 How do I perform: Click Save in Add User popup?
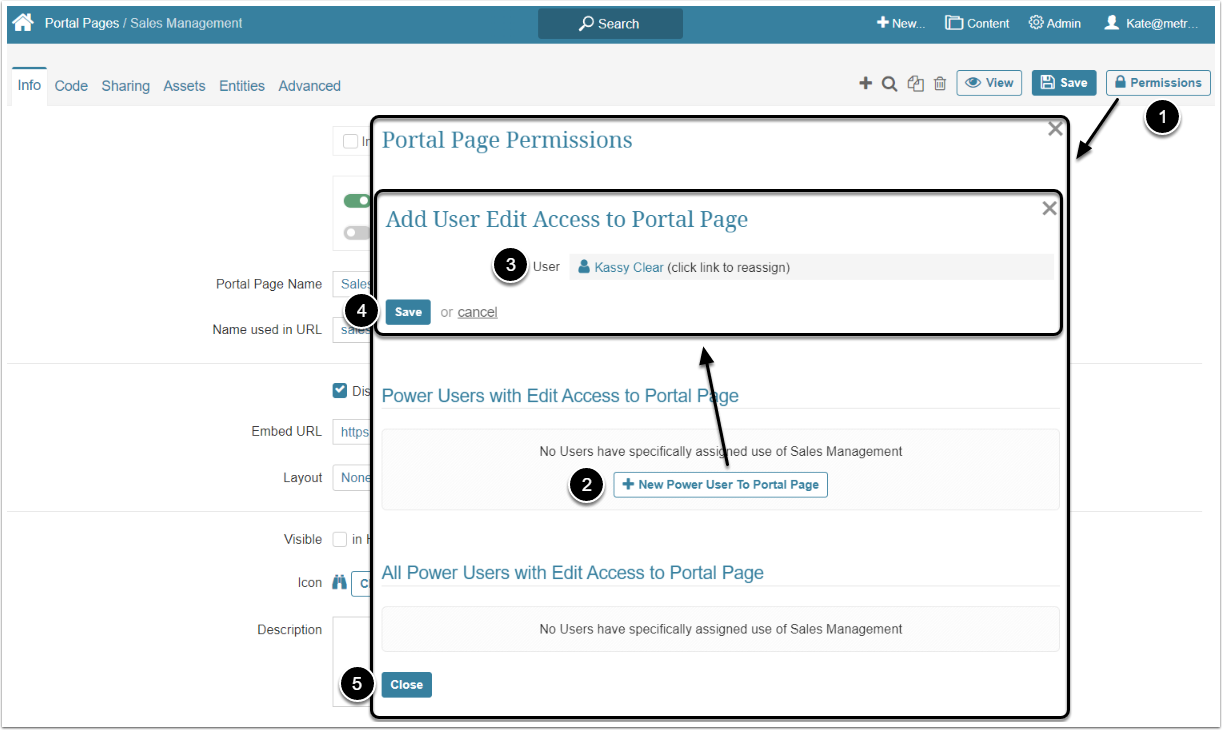(408, 312)
